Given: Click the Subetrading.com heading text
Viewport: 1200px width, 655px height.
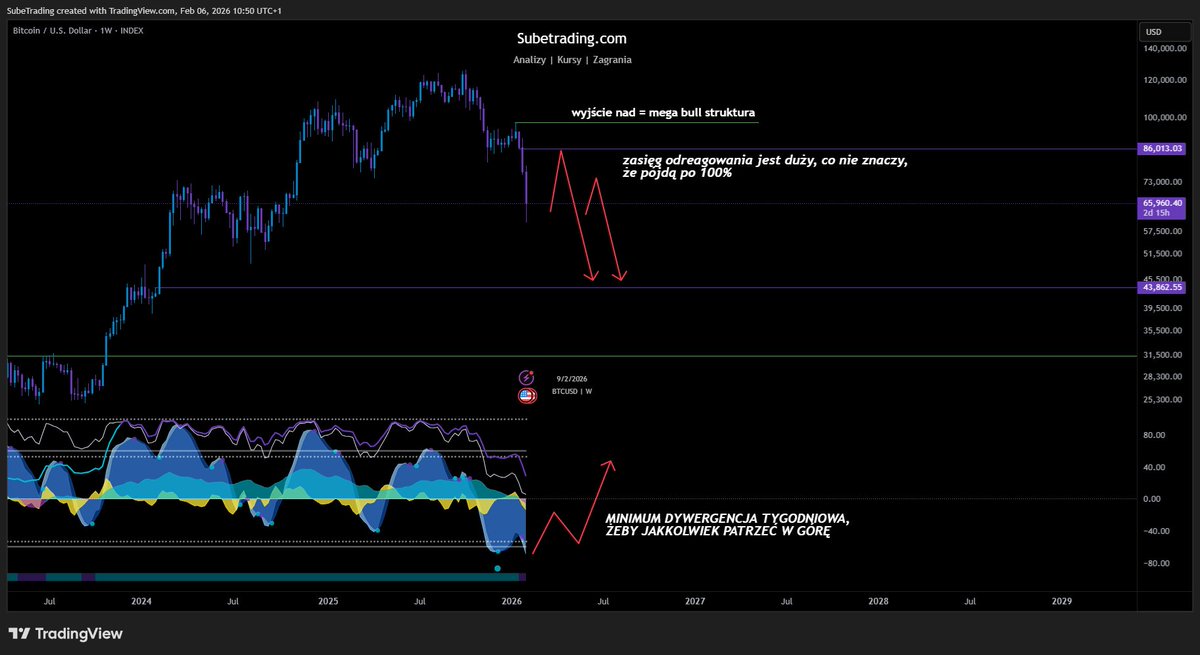Looking at the screenshot, I should 570,38.
